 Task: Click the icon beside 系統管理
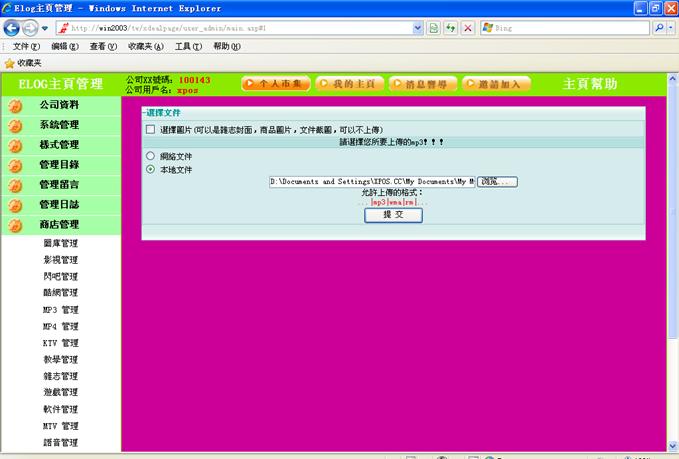(x=16, y=125)
